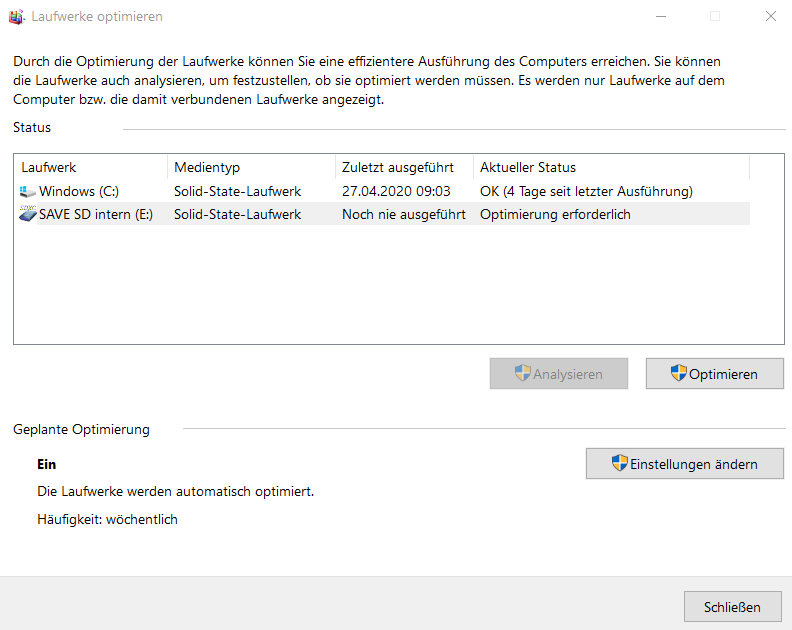Click the date 27.04.2020 09:03
This screenshot has height=630, width=792.
(396, 191)
